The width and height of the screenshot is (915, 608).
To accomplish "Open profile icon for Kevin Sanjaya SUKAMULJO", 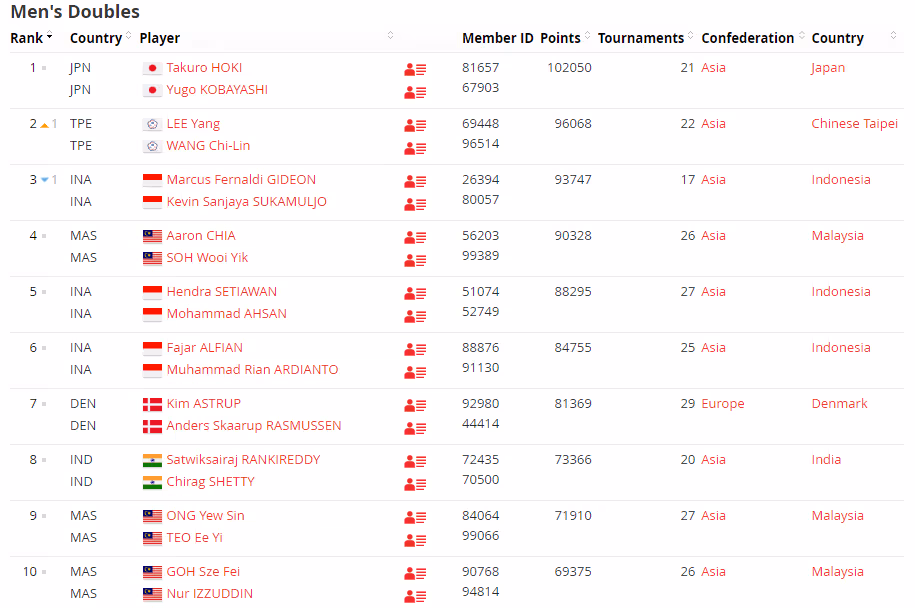I will [x=415, y=203].
